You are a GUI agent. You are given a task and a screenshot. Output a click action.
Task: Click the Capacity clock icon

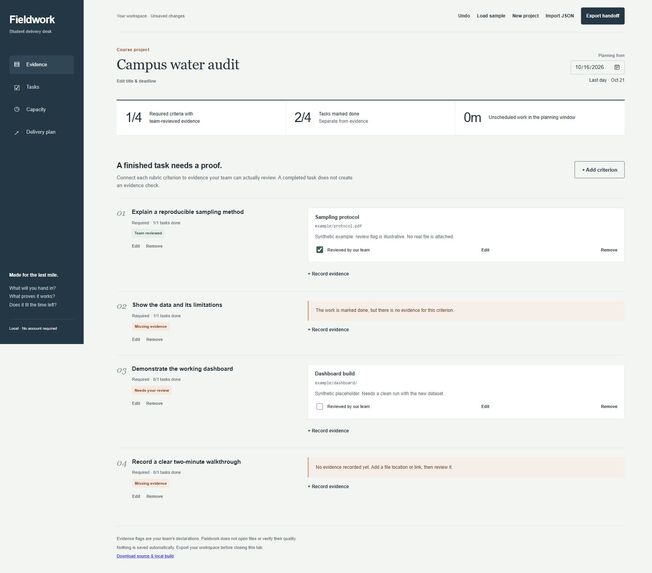tap(17, 109)
